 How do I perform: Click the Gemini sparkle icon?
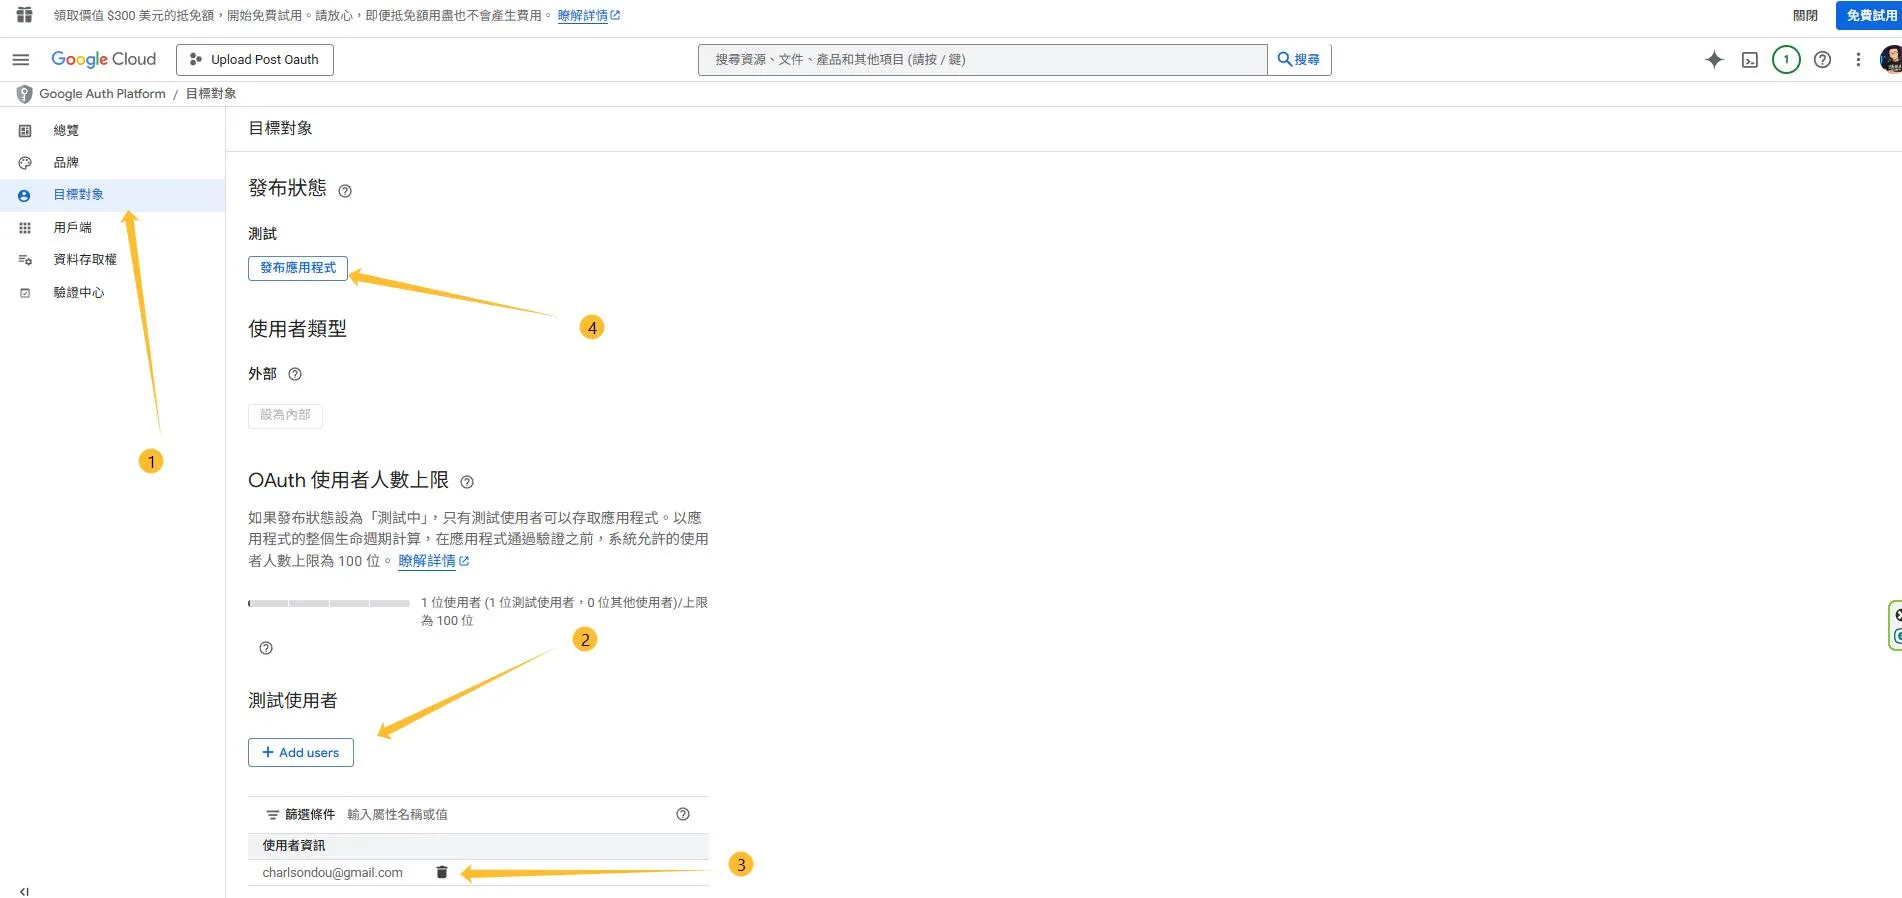pos(1714,60)
